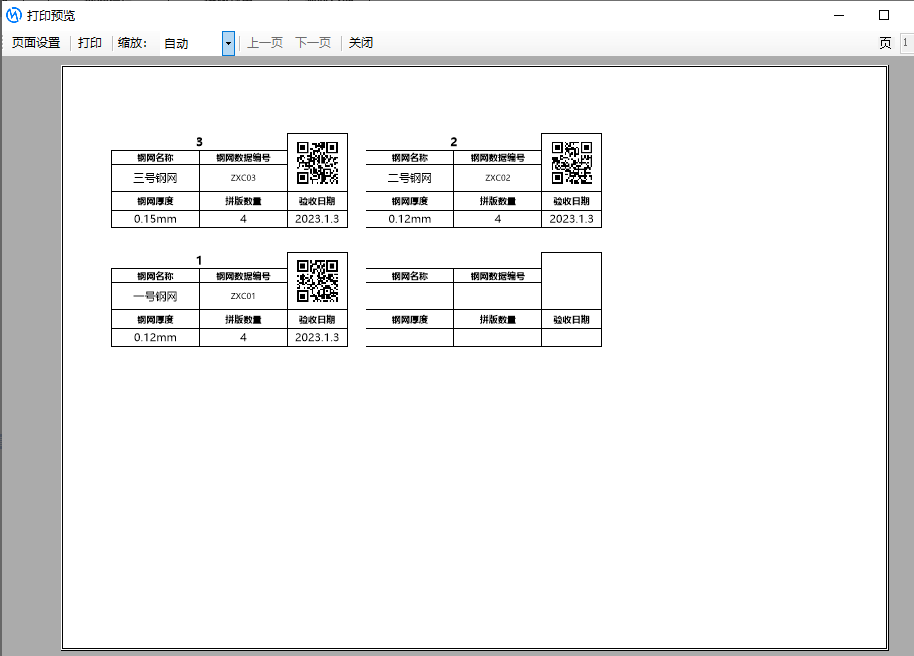The width and height of the screenshot is (914, 656).
Task: Click the page number input box
Action: click(905, 43)
